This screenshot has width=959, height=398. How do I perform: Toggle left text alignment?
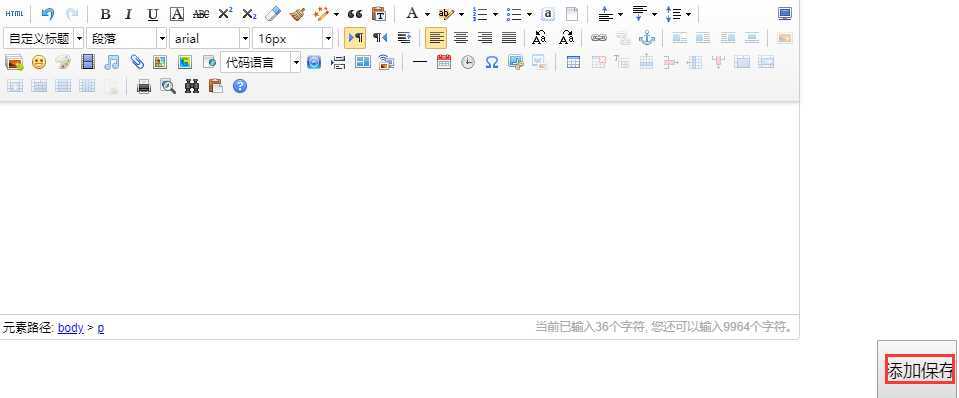coord(436,38)
